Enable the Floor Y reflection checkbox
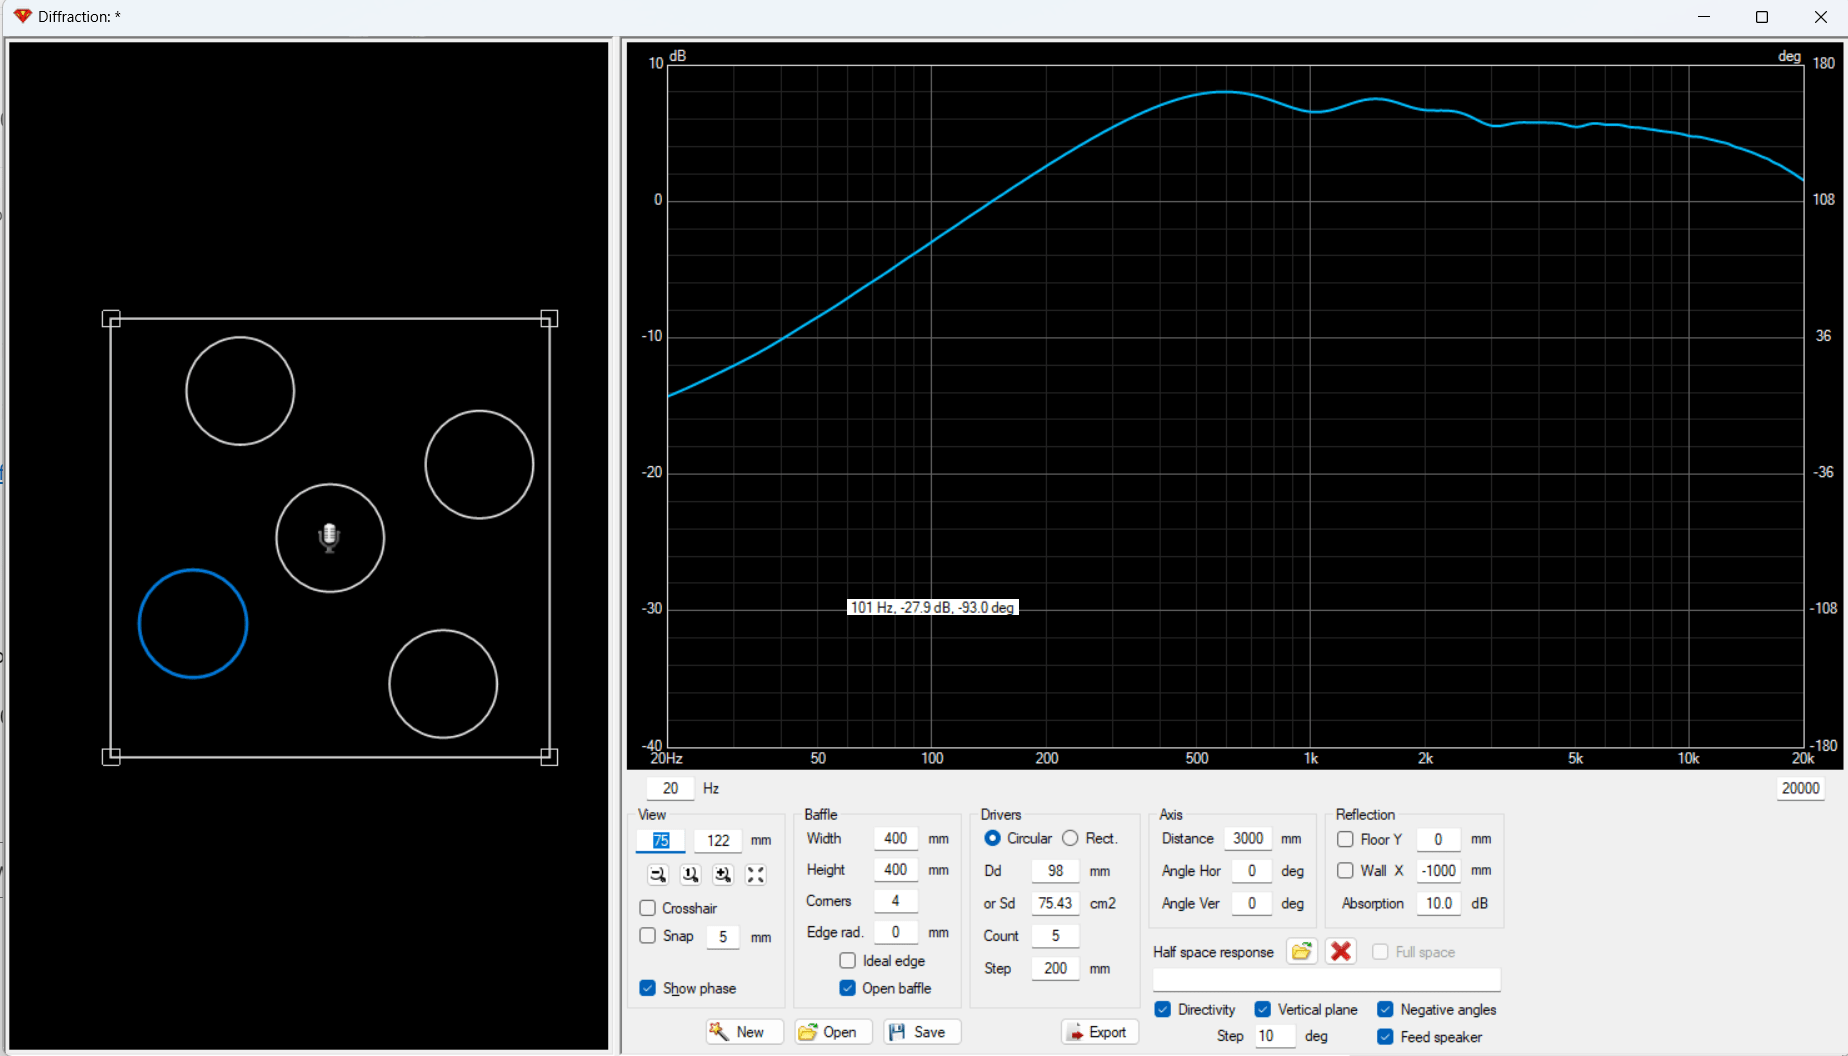This screenshot has height=1056, width=1848. coord(1346,839)
